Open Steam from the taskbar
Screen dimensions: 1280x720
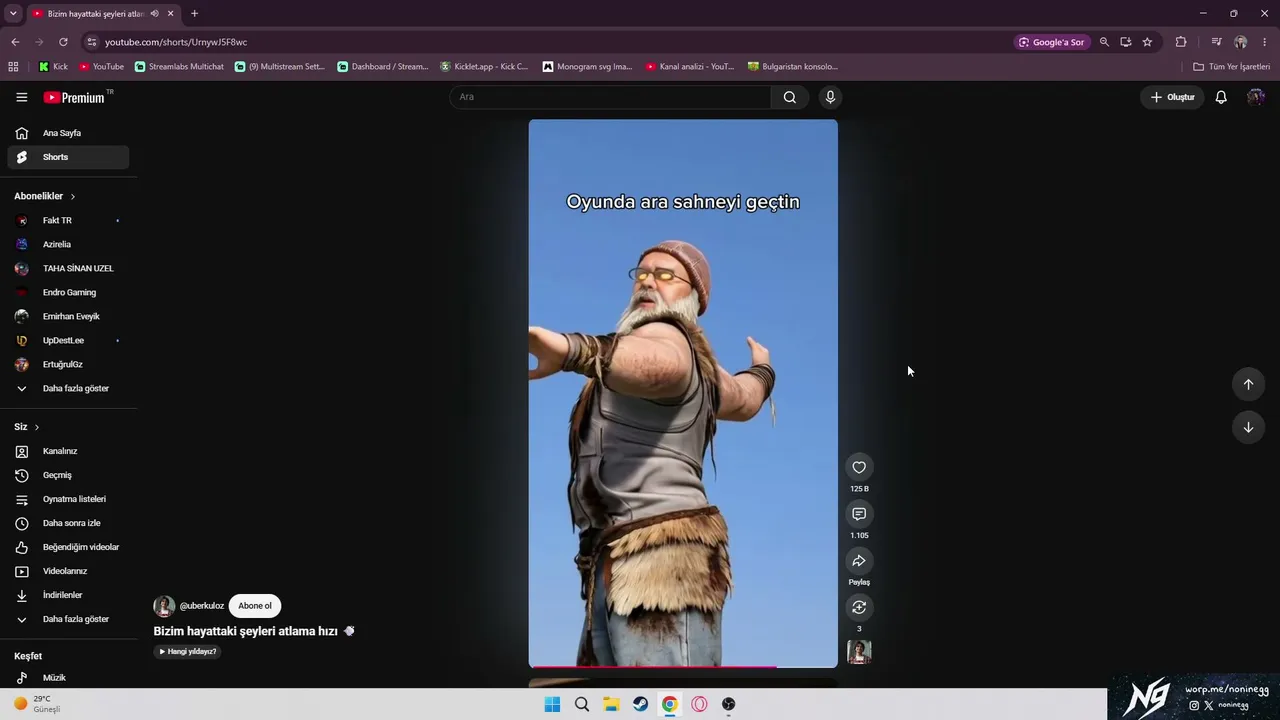640,704
